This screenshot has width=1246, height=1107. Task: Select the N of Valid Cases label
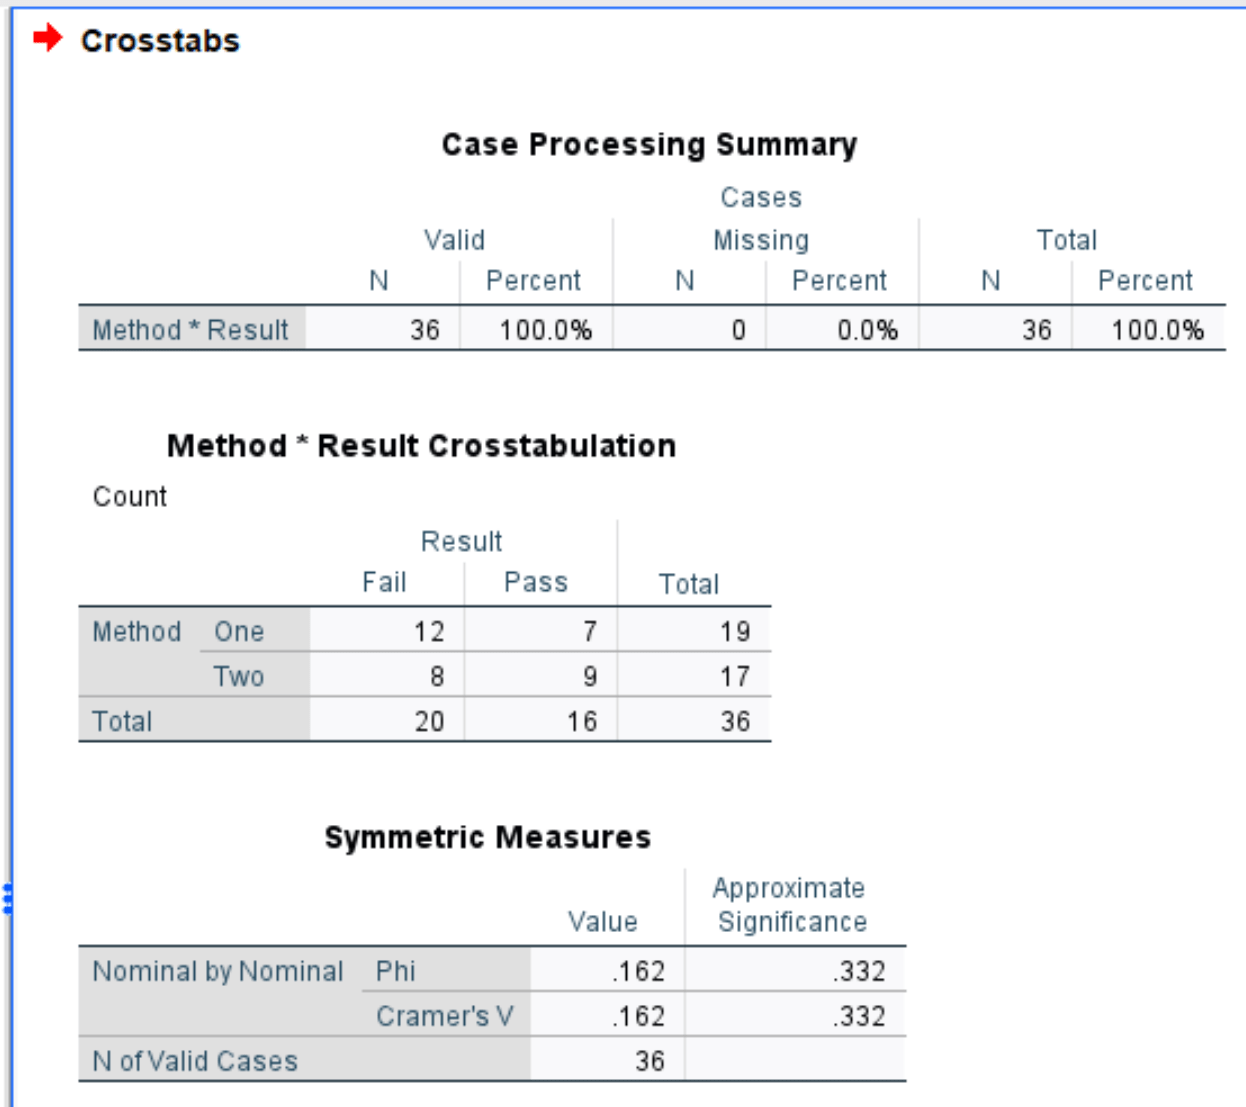tap(195, 1061)
